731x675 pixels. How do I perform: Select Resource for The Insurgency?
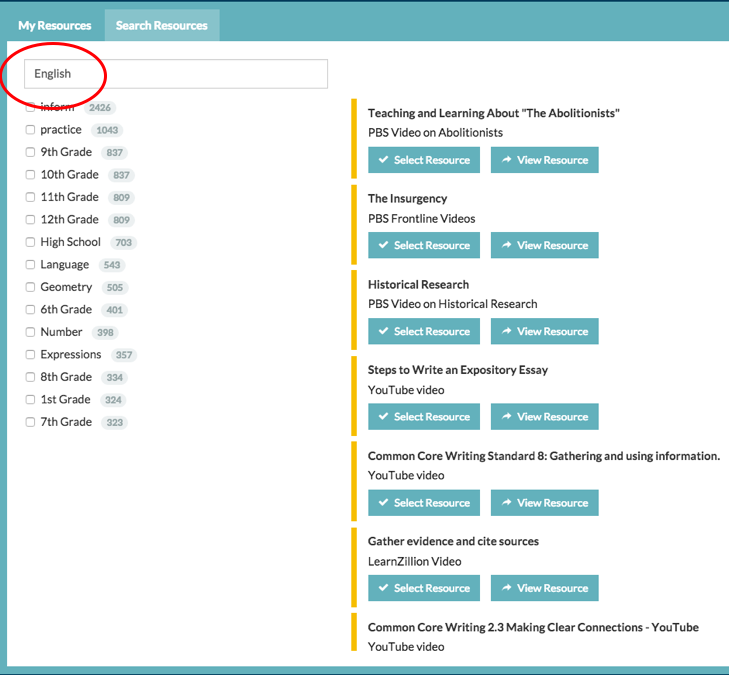424,245
